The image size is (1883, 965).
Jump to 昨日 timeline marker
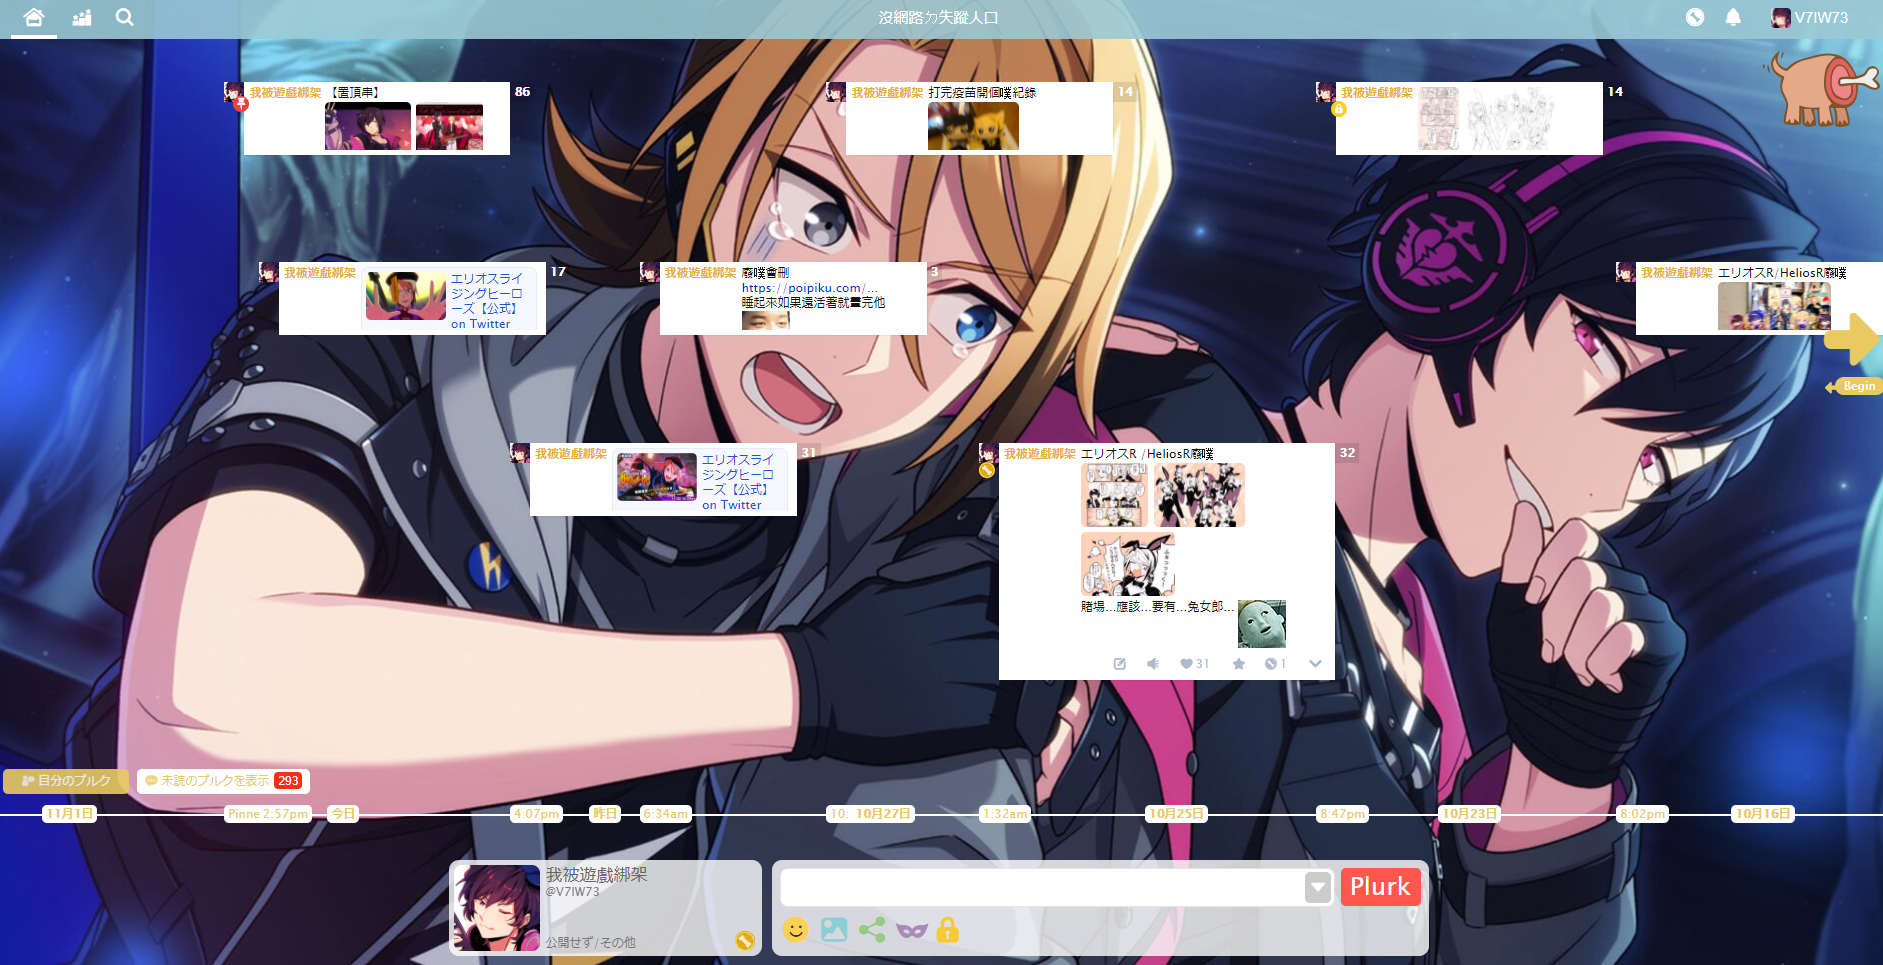[605, 814]
